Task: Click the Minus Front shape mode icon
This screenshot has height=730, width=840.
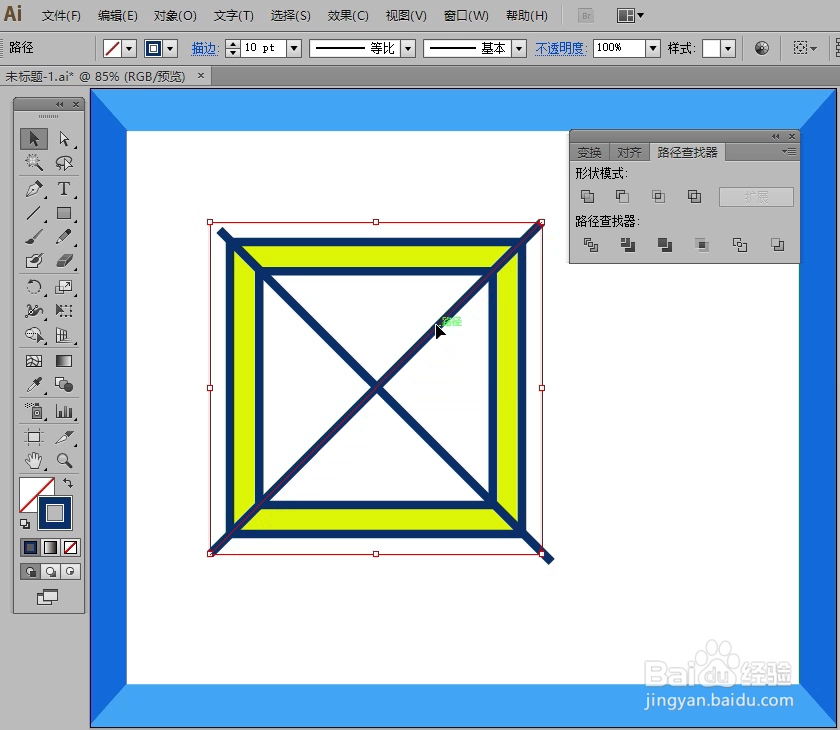Action: 622,197
